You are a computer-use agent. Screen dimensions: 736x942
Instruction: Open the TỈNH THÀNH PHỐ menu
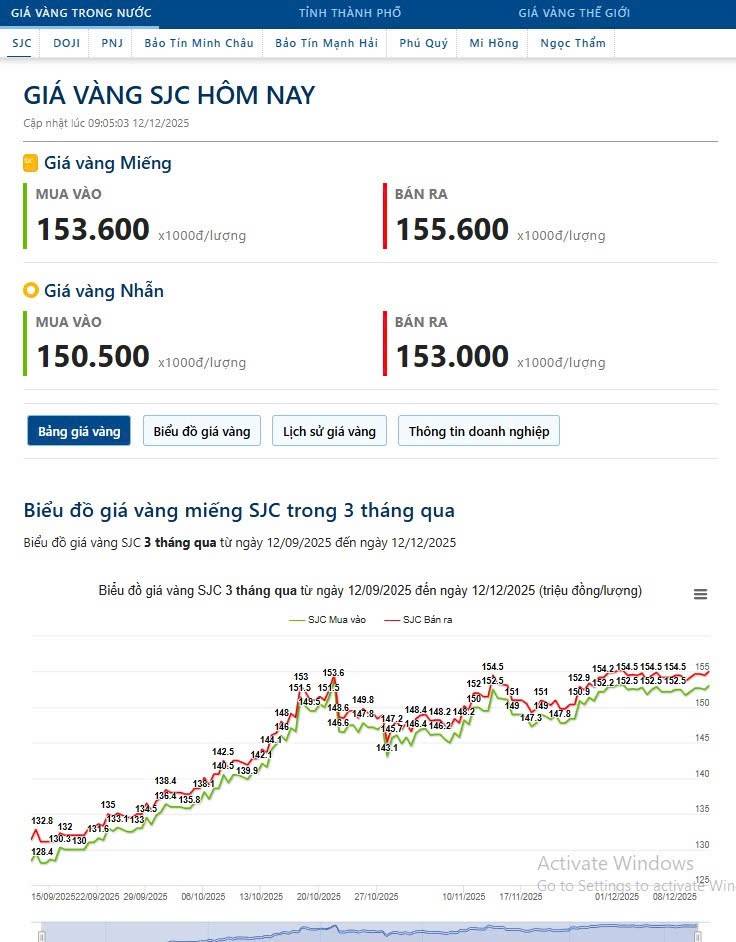348,13
